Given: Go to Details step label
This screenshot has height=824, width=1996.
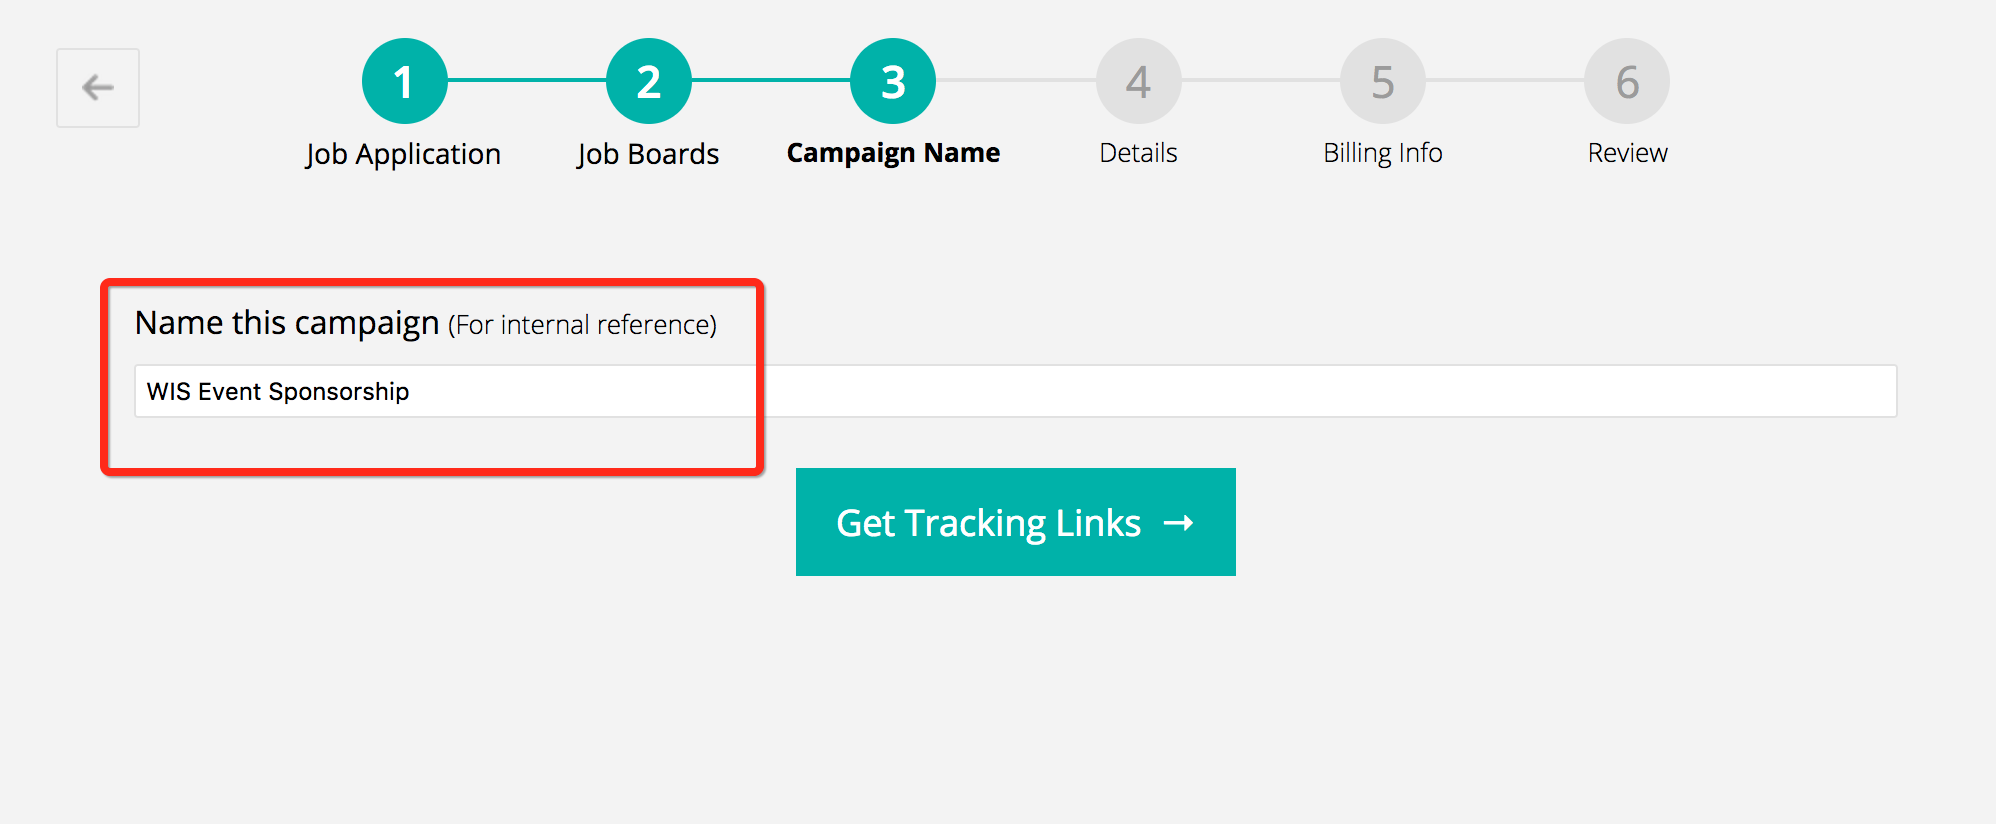Looking at the screenshot, I should [x=1138, y=153].
